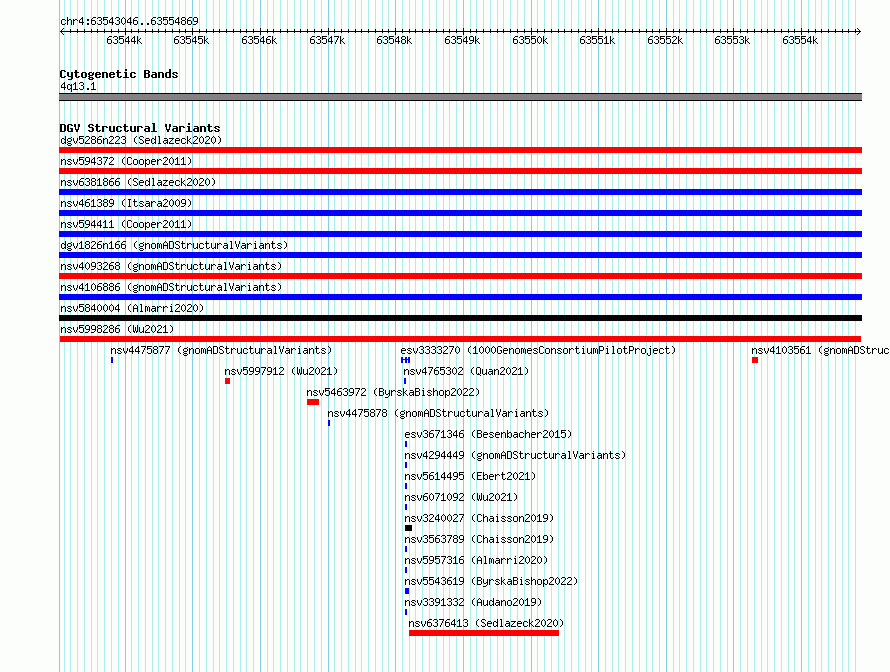Select the nsv3563789 (Chaisson2019) label
This screenshot has width=890, height=672.
tap(479, 539)
